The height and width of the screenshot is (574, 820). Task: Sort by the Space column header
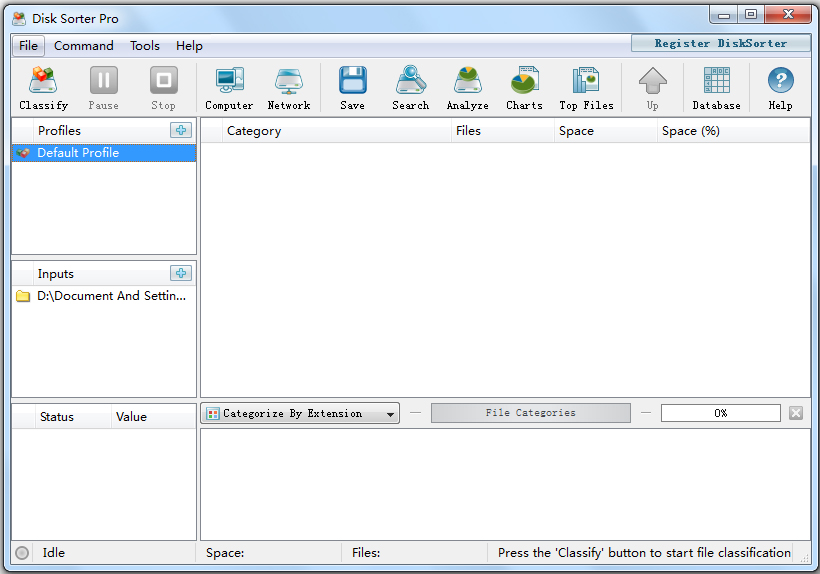(577, 131)
